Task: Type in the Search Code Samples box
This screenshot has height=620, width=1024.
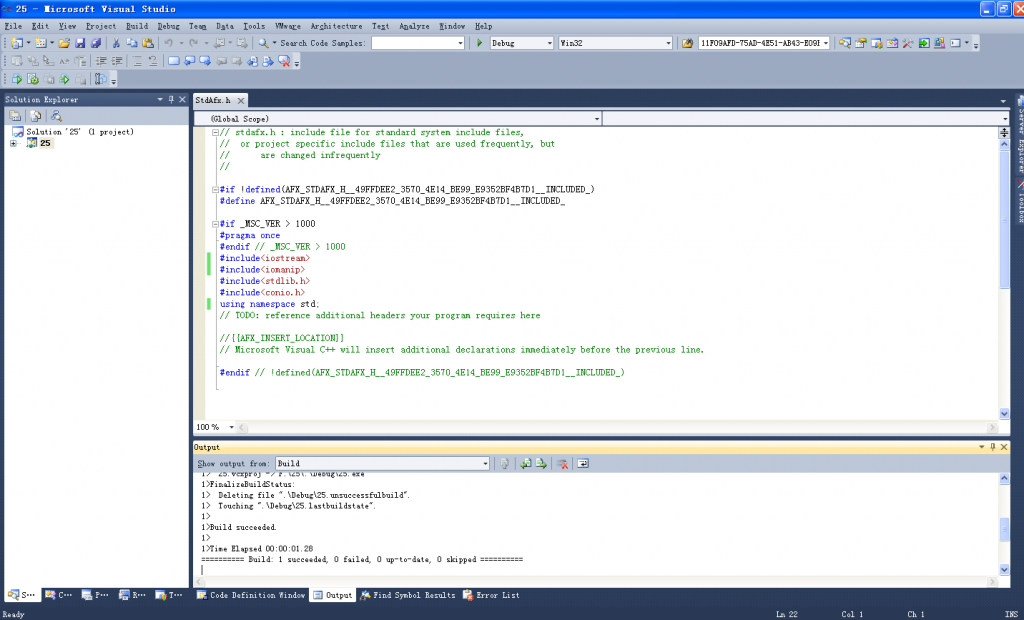Action: (x=416, y=43)
